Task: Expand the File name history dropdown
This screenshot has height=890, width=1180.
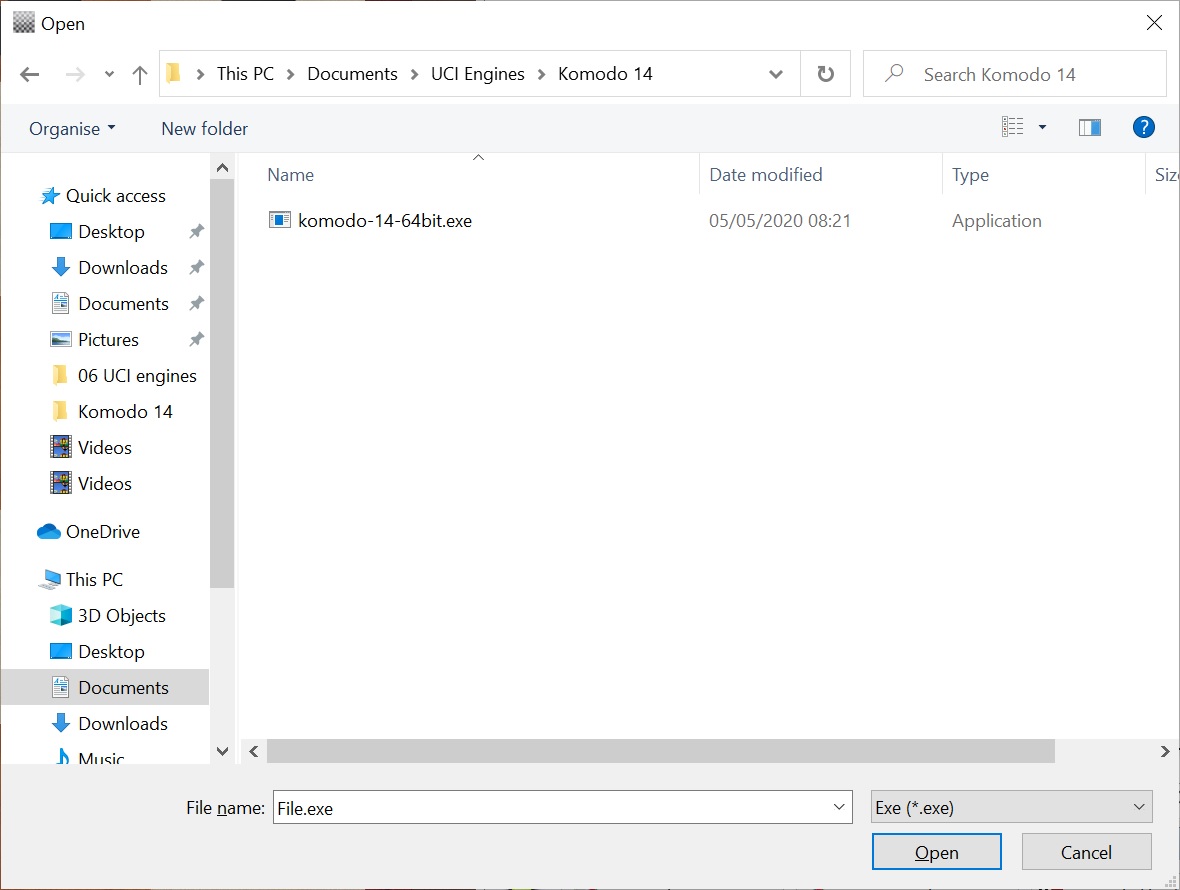Action: point(838,808)
